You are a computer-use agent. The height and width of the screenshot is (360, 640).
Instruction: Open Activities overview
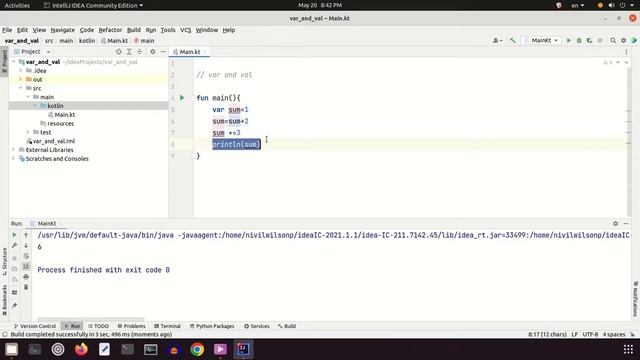point(17,5)
